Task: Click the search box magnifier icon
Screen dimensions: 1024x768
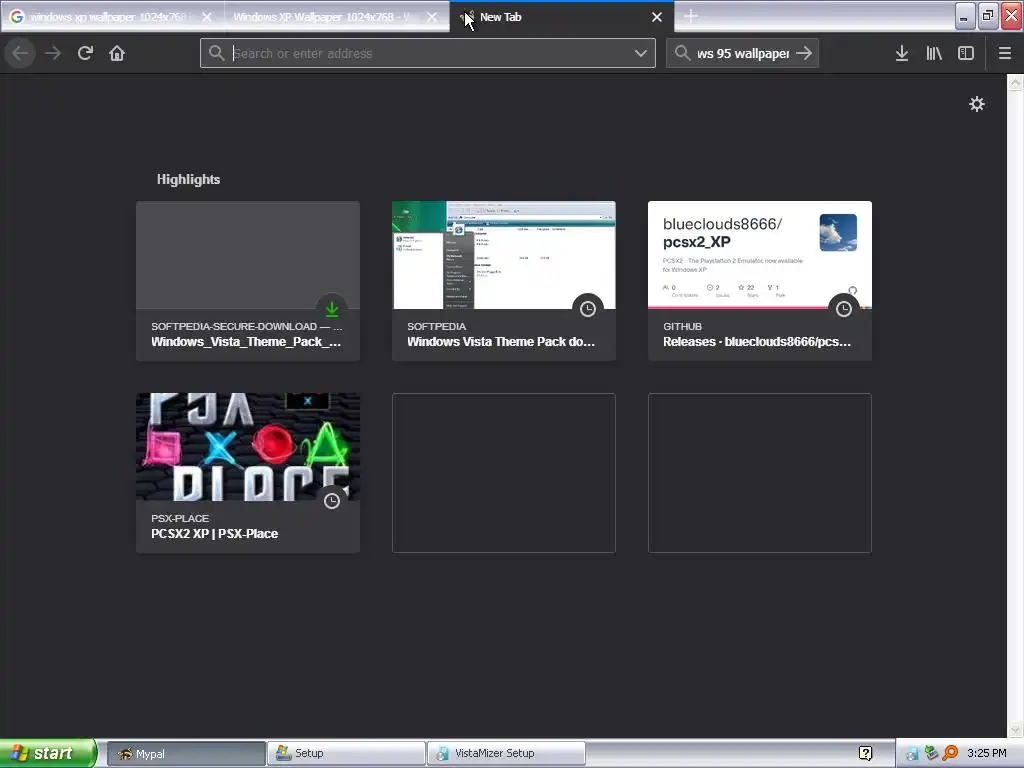Action: click(682, 53)
